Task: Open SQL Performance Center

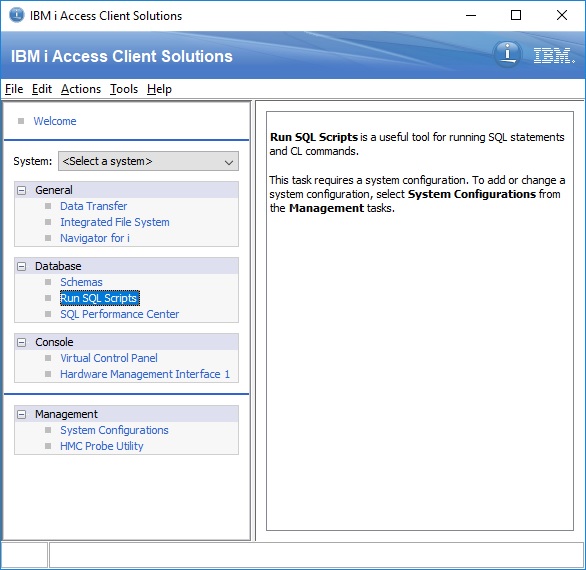Action: pos(120,314)
